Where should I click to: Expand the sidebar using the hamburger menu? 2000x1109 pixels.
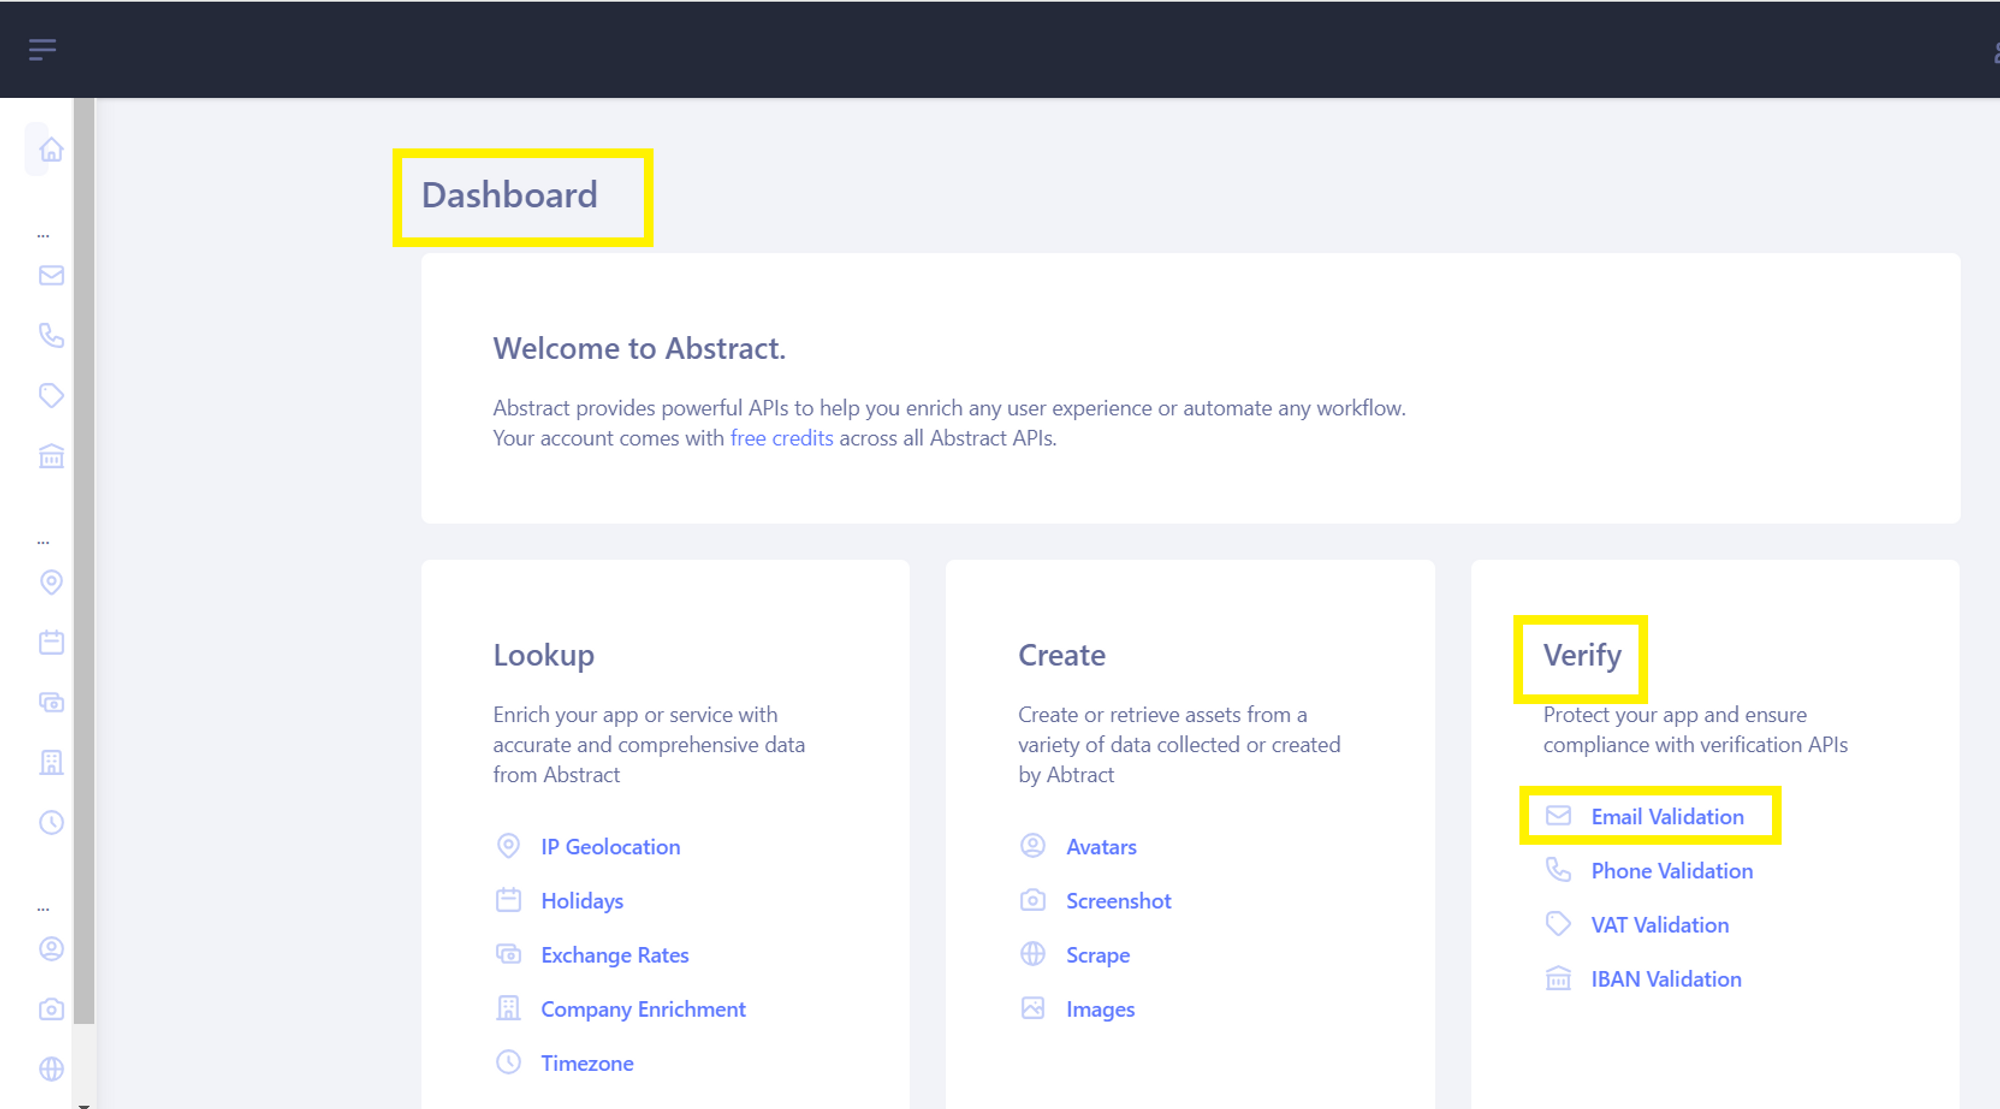pyautogui.click(x=42, y=48)
